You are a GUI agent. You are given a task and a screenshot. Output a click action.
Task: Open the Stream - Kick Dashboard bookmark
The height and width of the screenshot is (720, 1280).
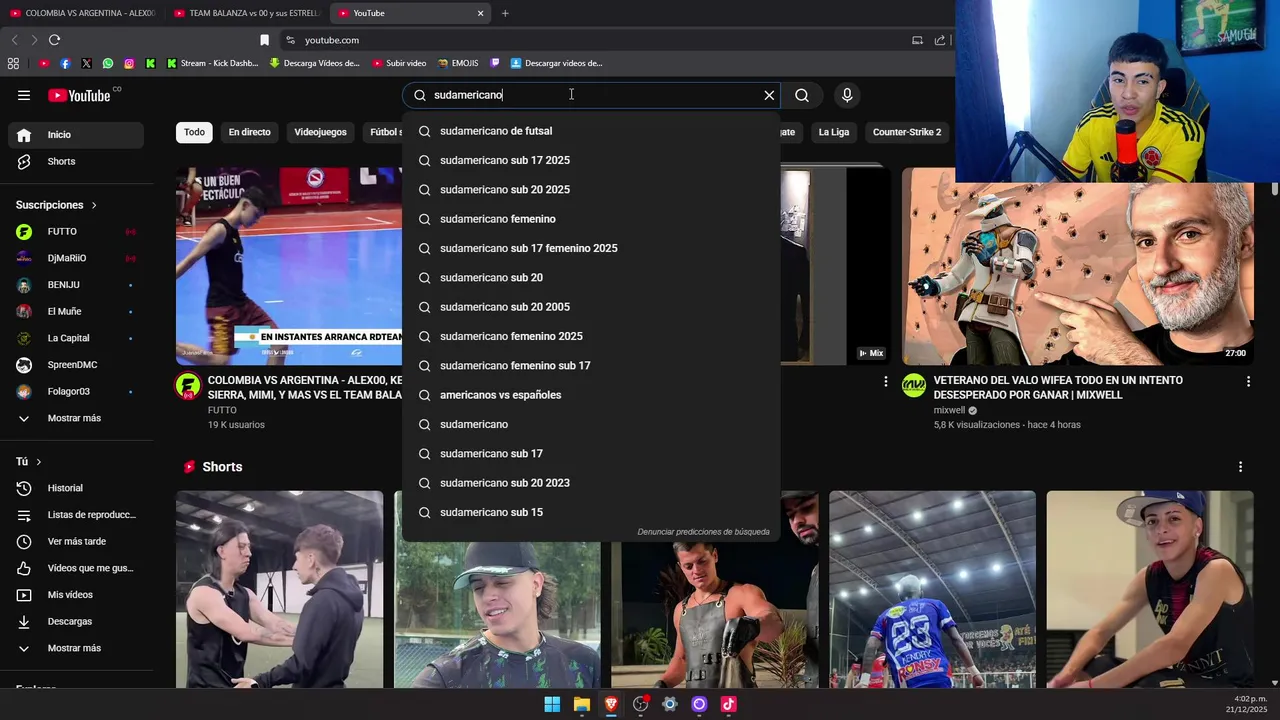(x=212, y=63)
